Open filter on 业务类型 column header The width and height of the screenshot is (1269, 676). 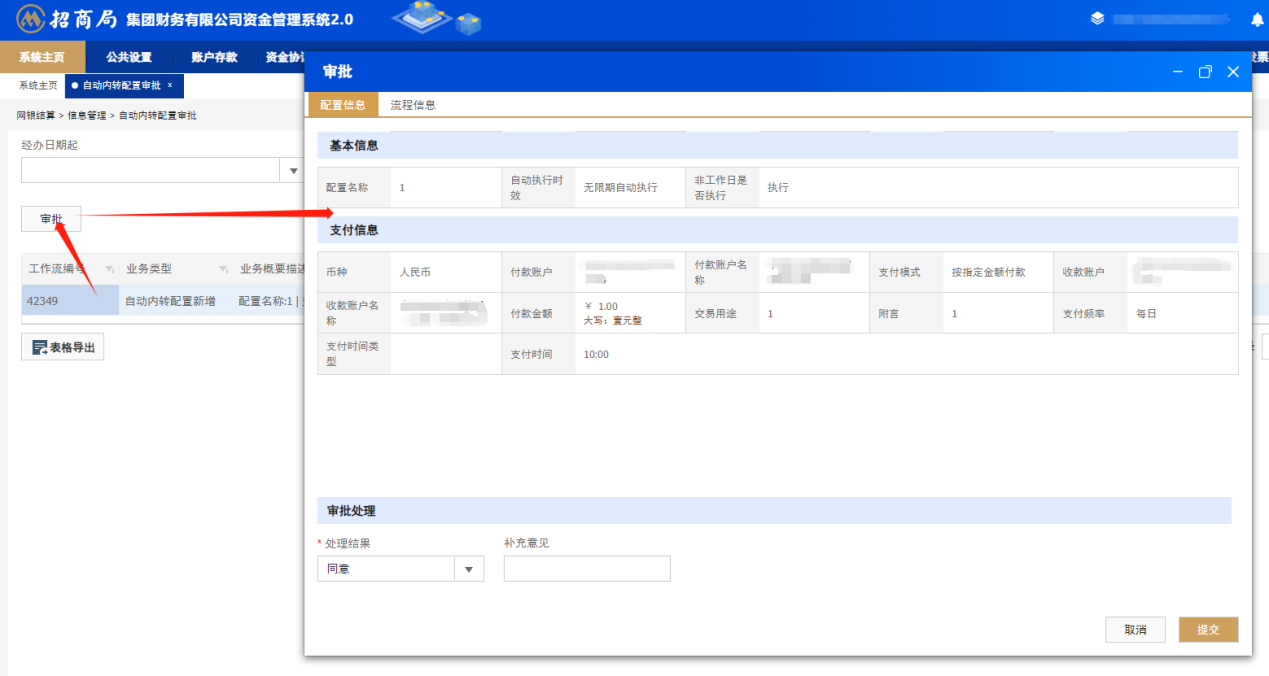[x=222, y=270]
